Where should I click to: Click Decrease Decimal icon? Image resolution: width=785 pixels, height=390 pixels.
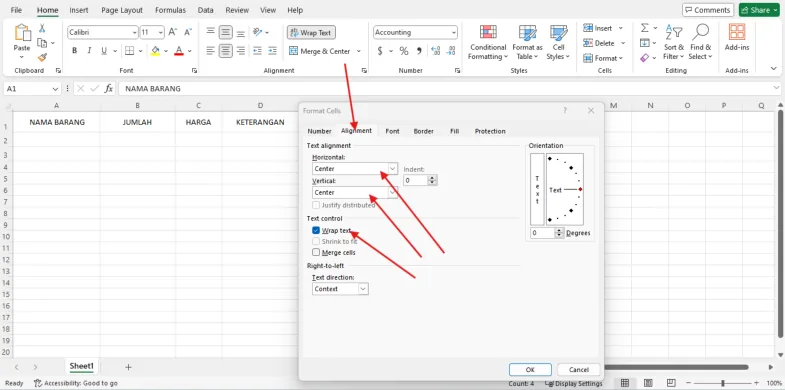[451, 51]
